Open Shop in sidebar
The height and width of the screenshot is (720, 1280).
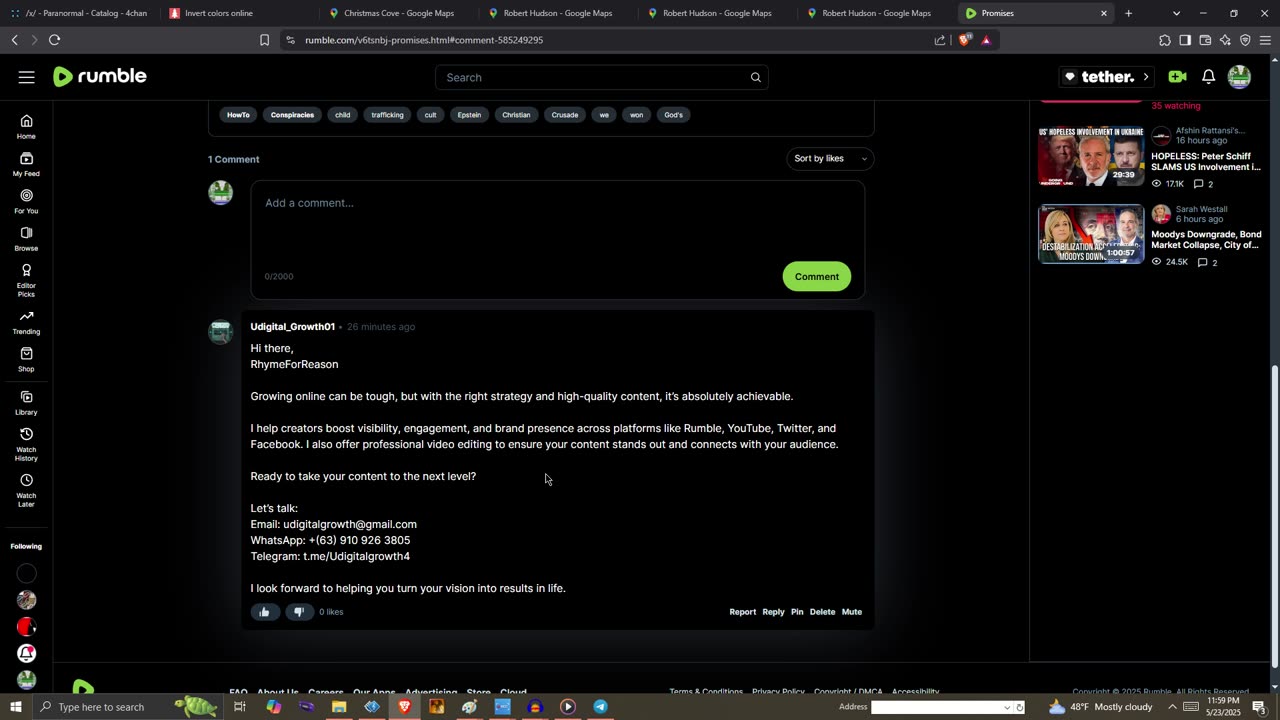26,359
